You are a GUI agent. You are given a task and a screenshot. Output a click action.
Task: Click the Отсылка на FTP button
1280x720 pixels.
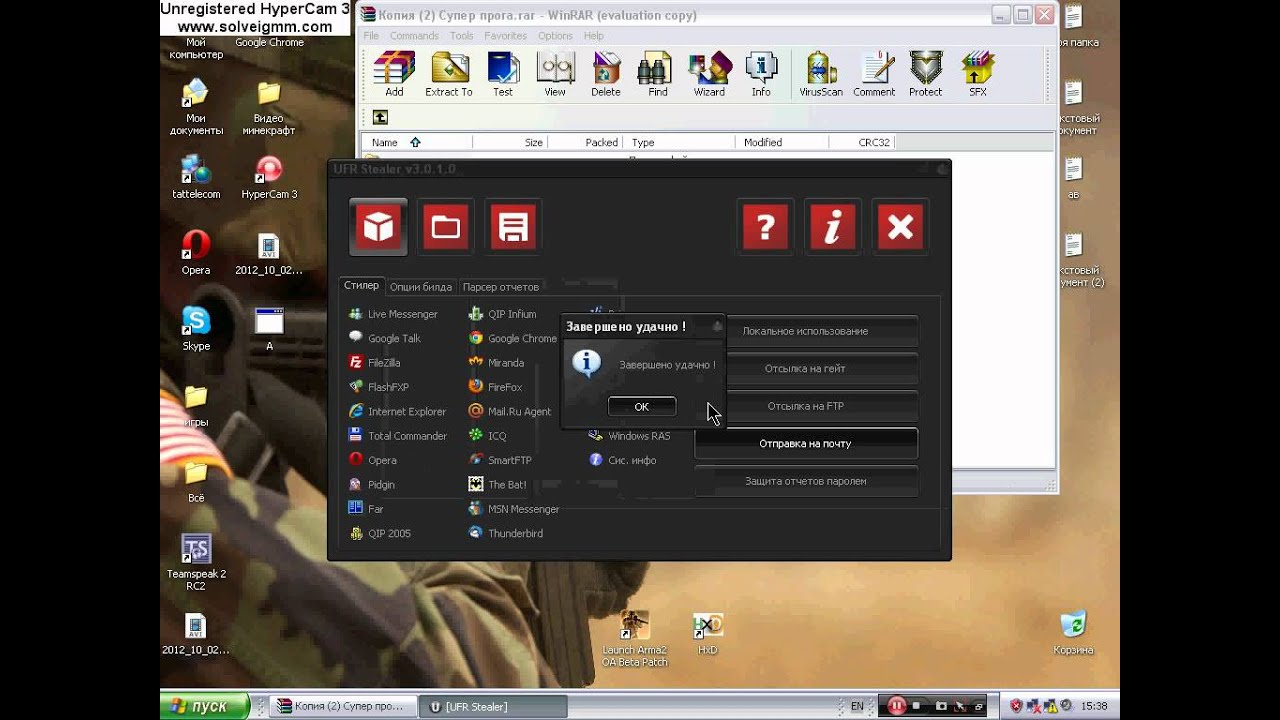coord(805,406)
